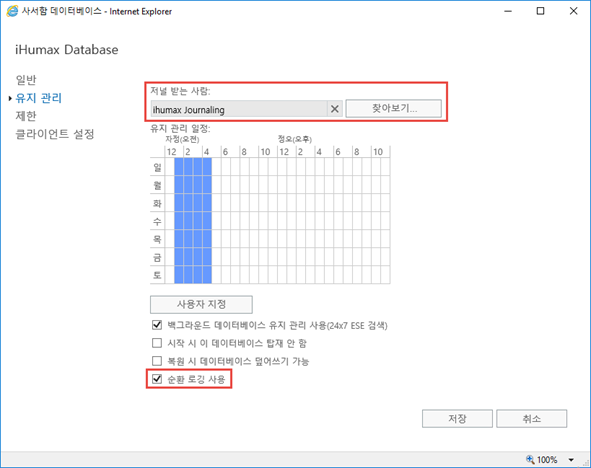591x468 pixels.
Task: Close the Internet Explorer window
Action: coord(573,11)
